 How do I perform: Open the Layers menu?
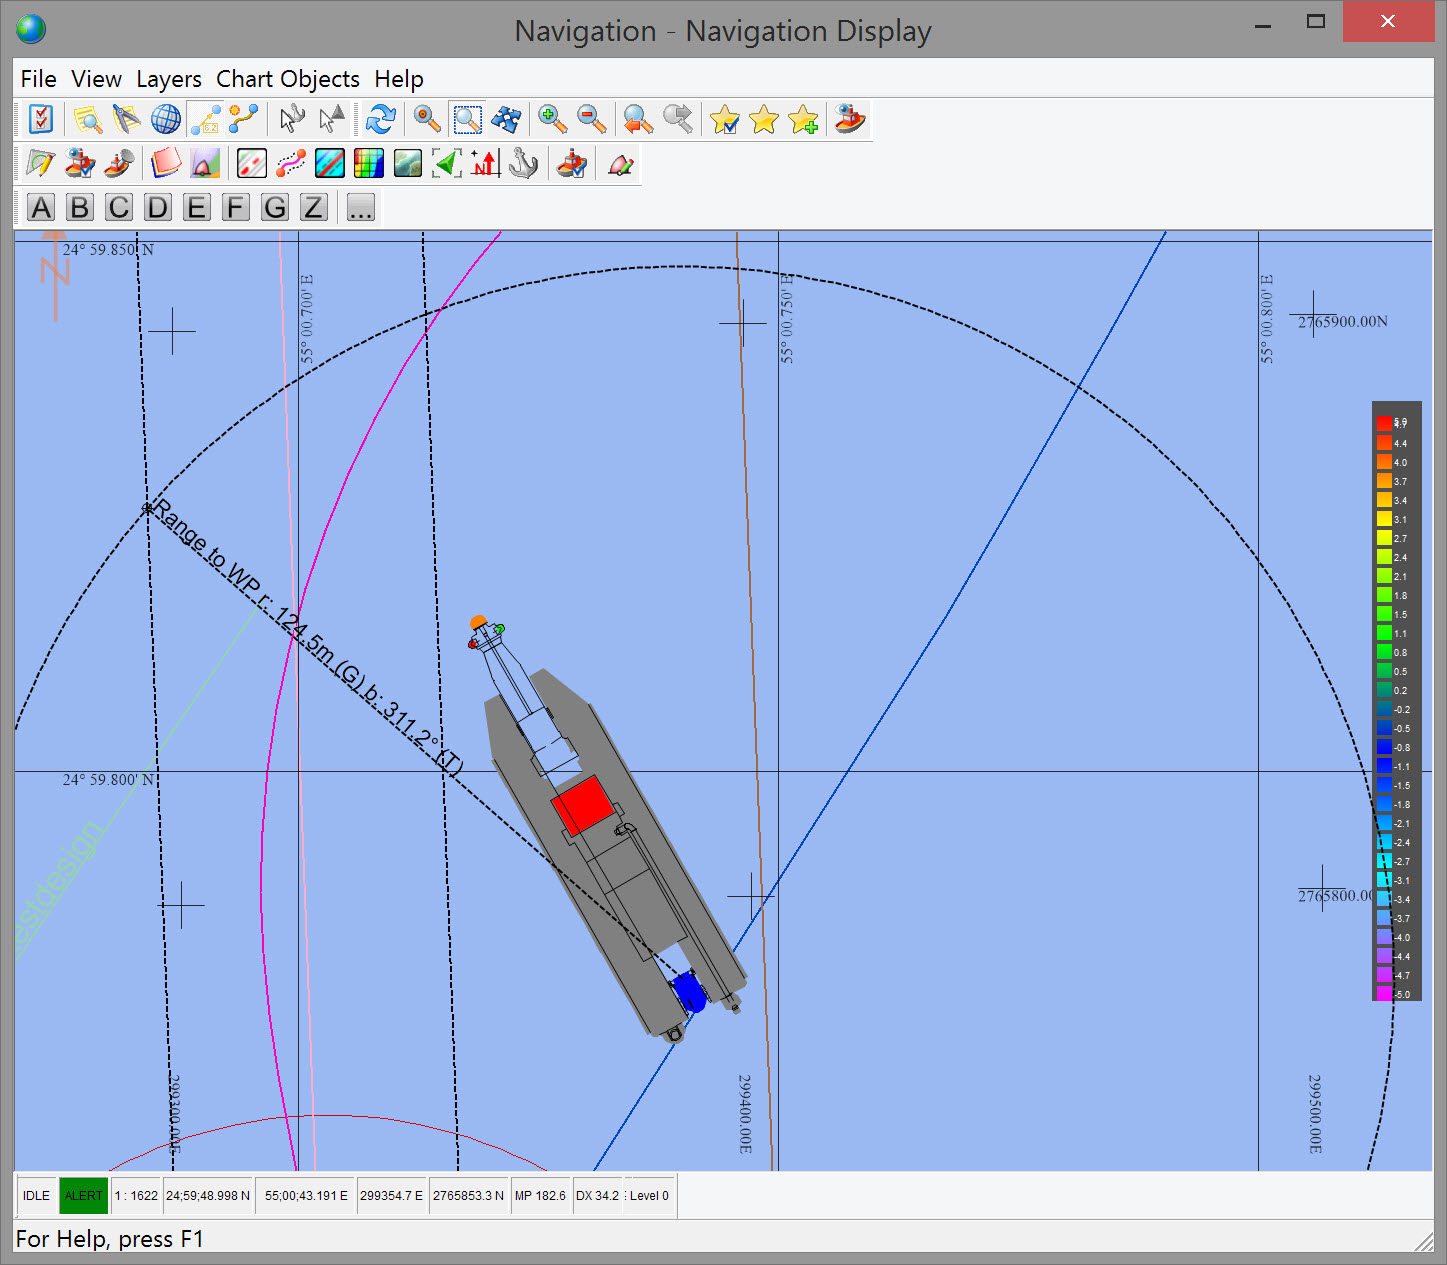pos(168,79)
